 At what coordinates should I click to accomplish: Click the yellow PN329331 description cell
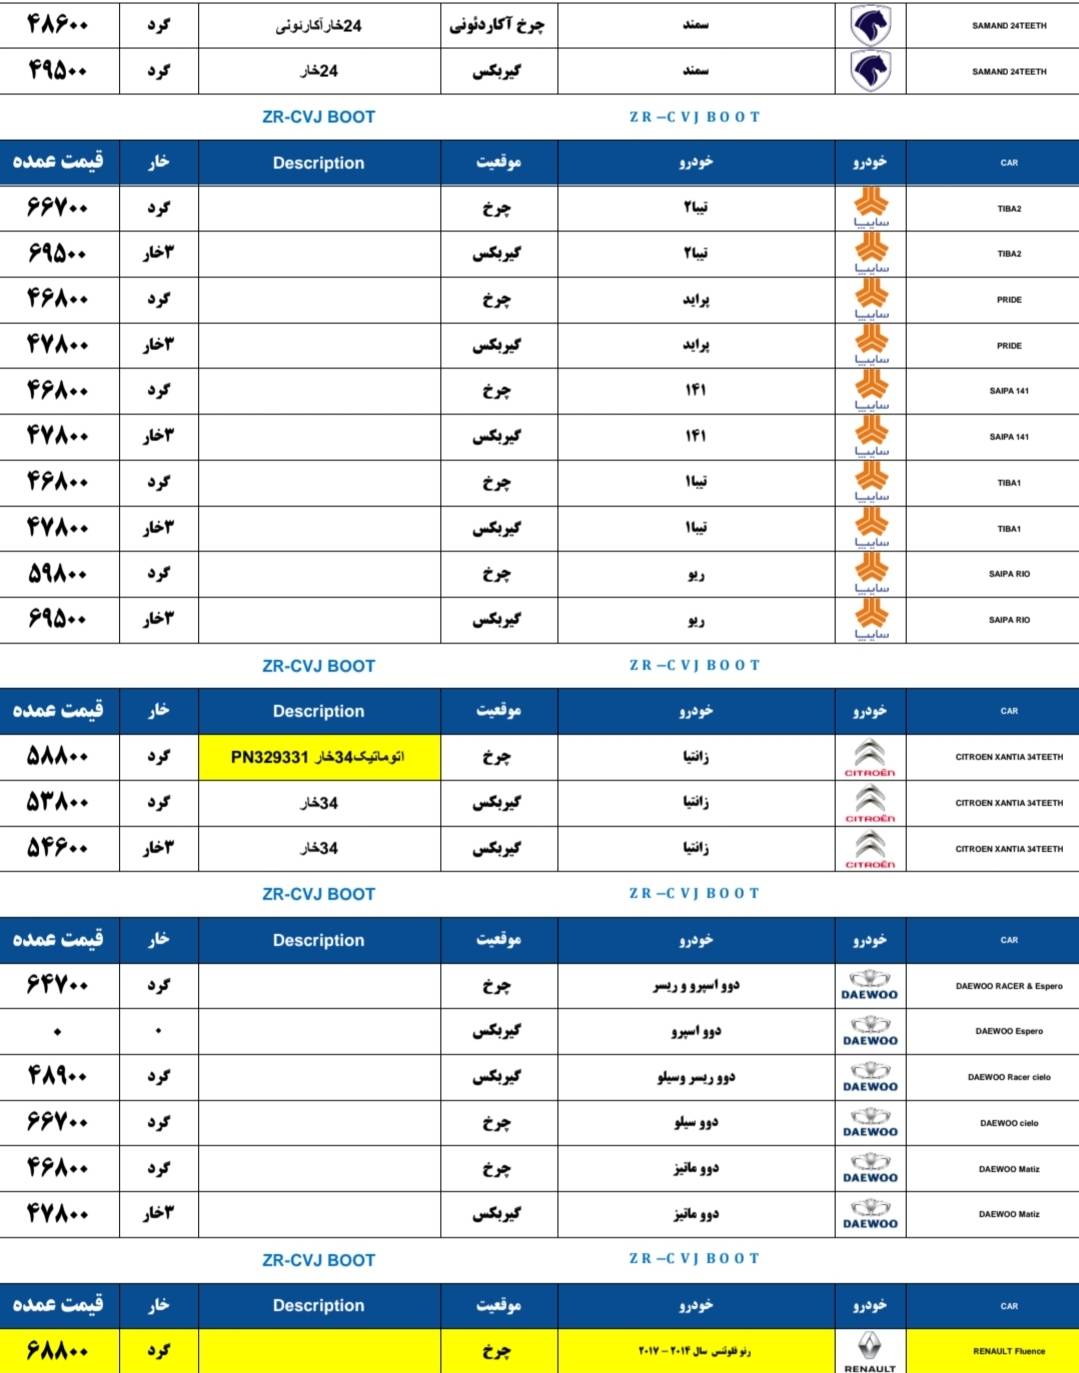(x=319, y=757)
